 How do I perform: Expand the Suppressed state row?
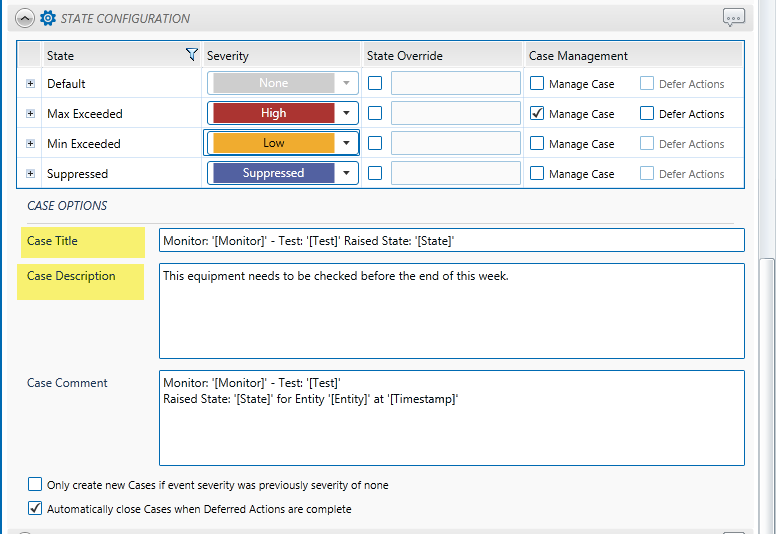tap(30, 174)
